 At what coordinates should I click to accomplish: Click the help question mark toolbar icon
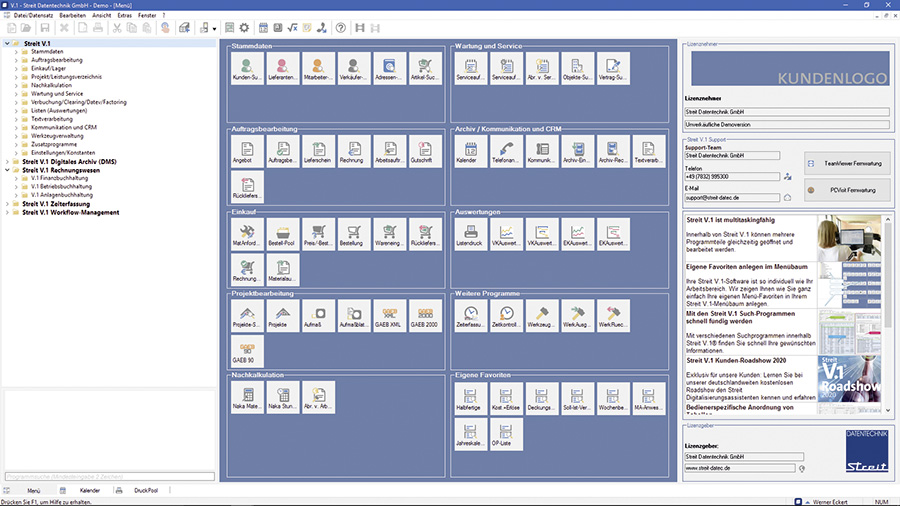(x=341, y=28)
